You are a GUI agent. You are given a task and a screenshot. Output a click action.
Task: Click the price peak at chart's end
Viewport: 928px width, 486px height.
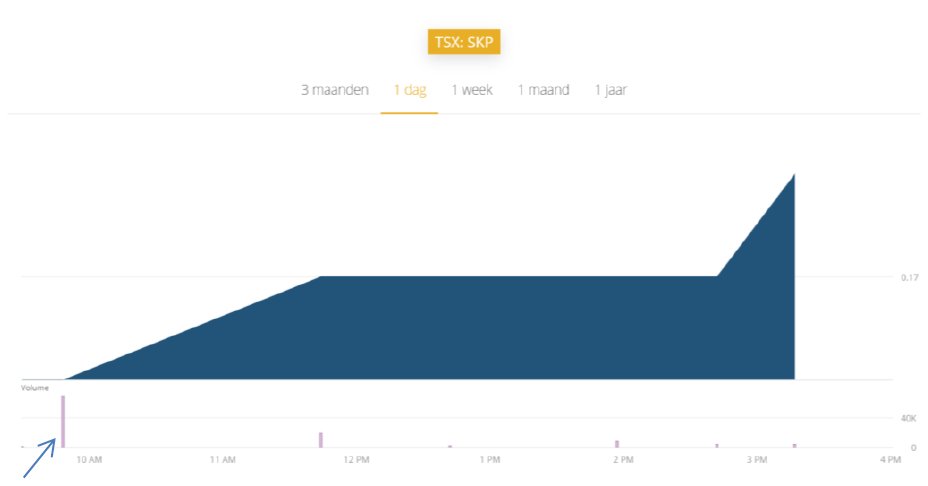[794, 175]
